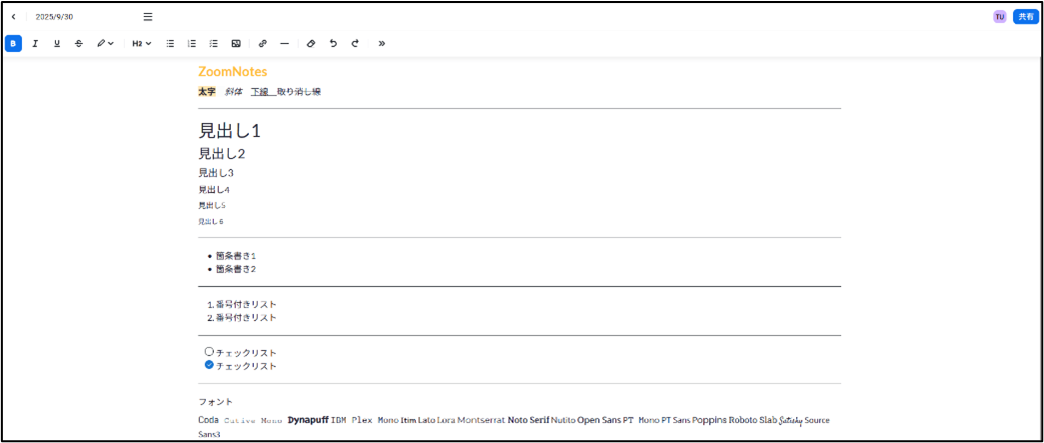1044x443 pixels.
Task: Open the H2 heading level dropdown
Action: click(x=142, y=43)
